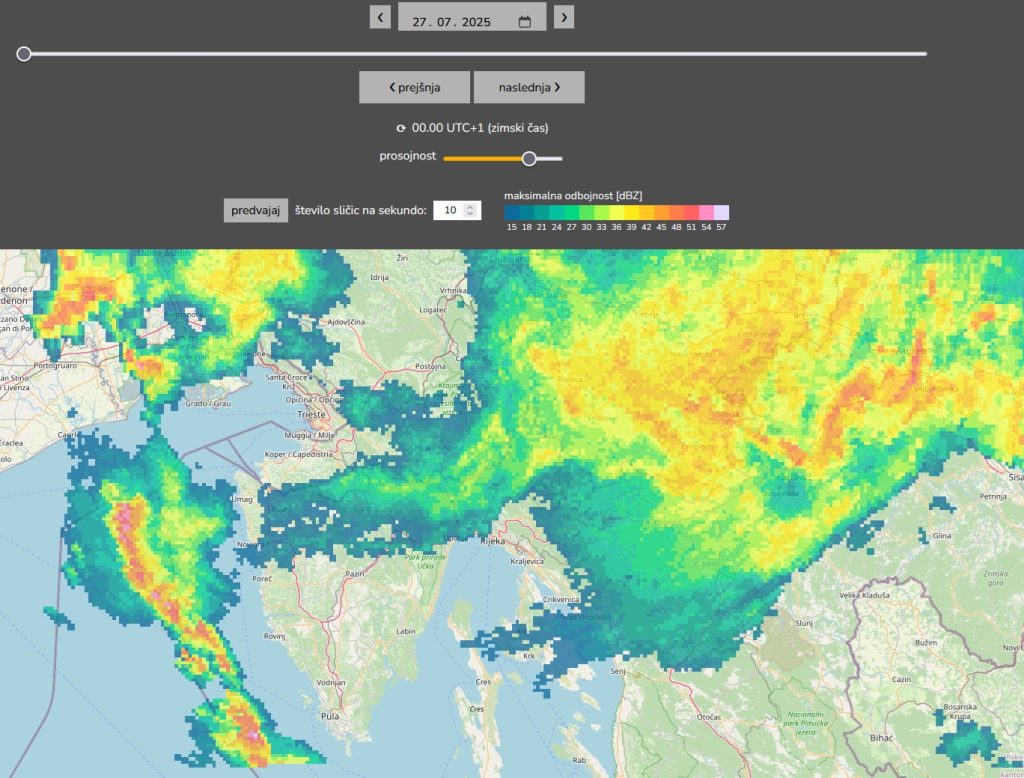Screen dimensions: 1024x778
Task: Click the Pula city label on the map
Action: tap(329, 717)
